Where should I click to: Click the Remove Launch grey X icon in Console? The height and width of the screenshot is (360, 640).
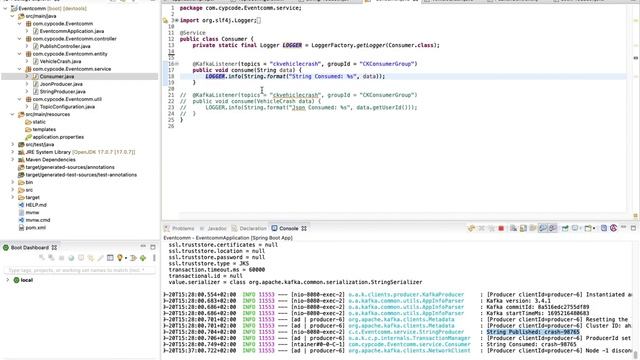tap(482, 228)
